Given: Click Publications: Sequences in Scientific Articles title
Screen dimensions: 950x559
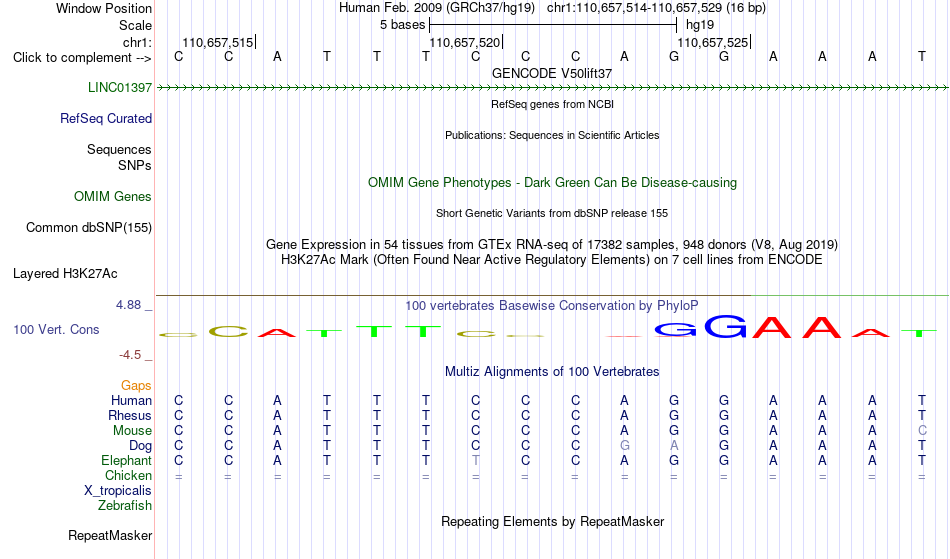Looking at the screenshot, I should [x=552, y=135].
